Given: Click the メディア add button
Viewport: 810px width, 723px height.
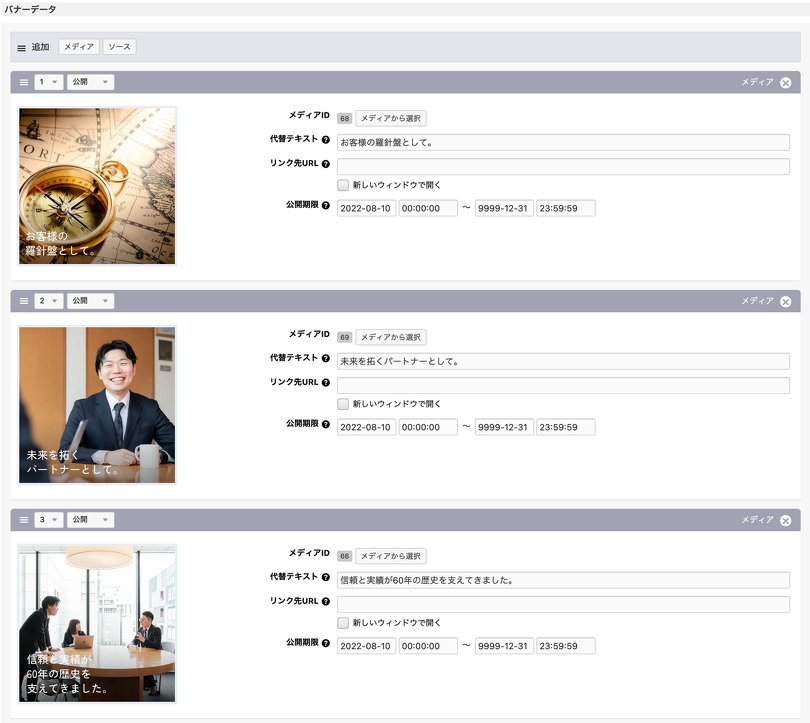Looking at the screenshot, I should pos(79,47).
